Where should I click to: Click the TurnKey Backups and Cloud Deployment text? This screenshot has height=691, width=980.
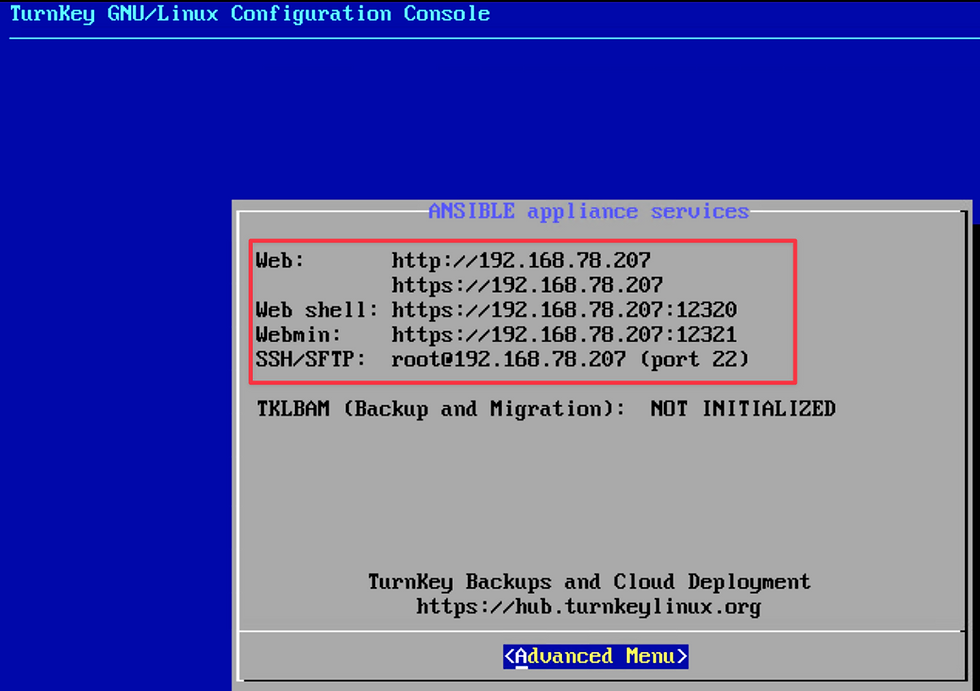coord(589,582)
